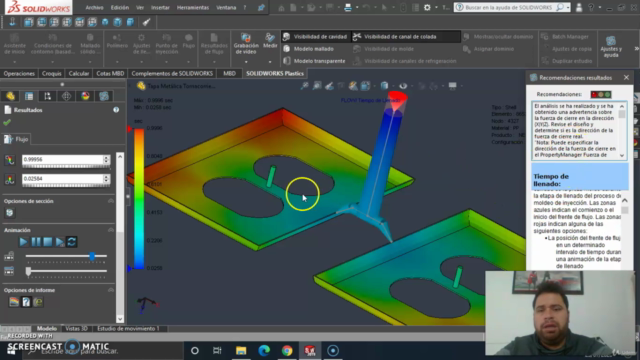
Task: Click maximum value field 0.99956
Action: [x=62, y=160]
